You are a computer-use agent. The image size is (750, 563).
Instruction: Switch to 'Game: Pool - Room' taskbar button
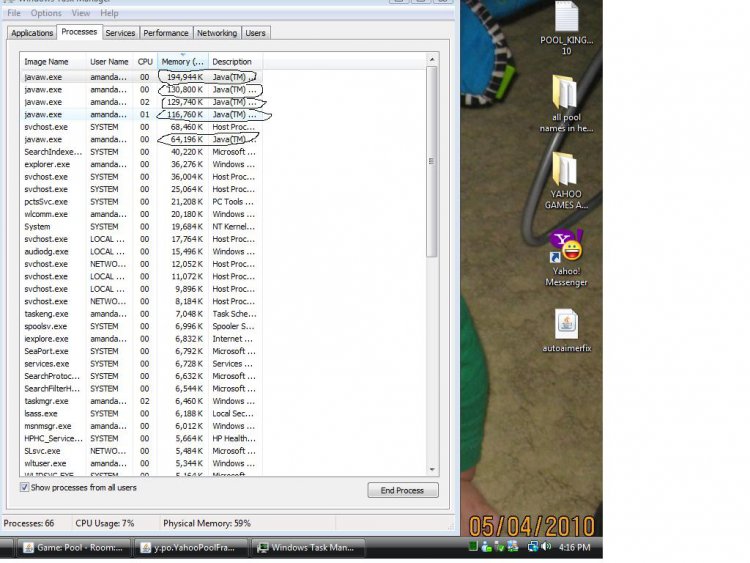click(74, 548)
